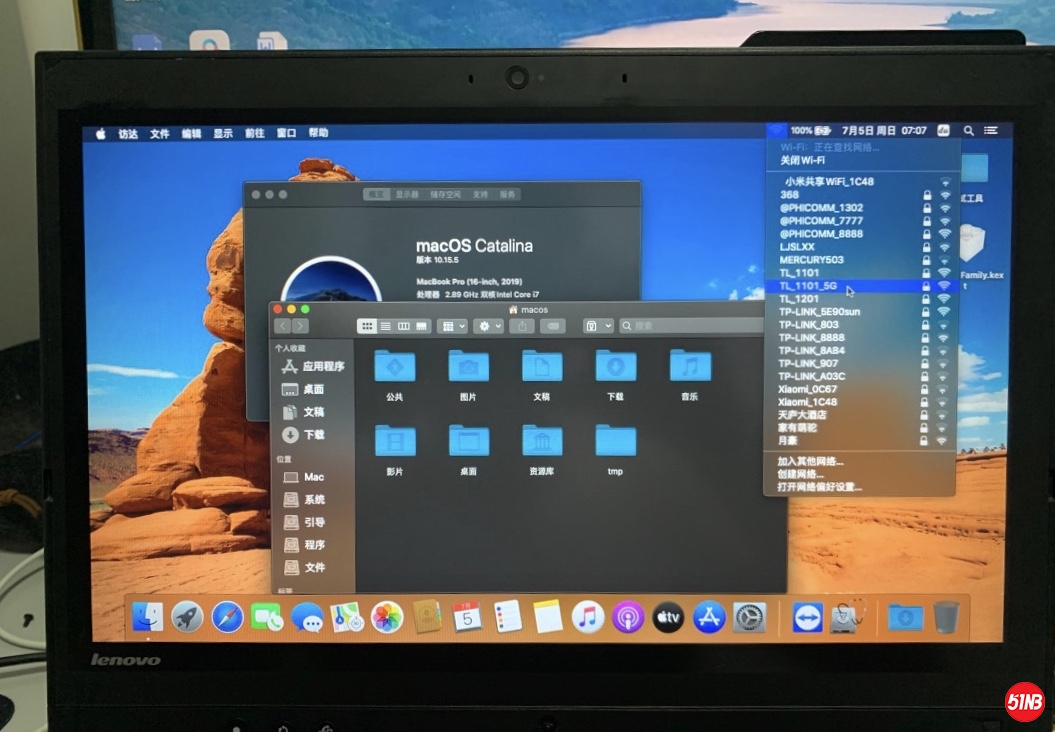Open Launchpad from the Dock
This screenshot has width=1055, height=732.
pyautogui.click(x=187, y=617)
